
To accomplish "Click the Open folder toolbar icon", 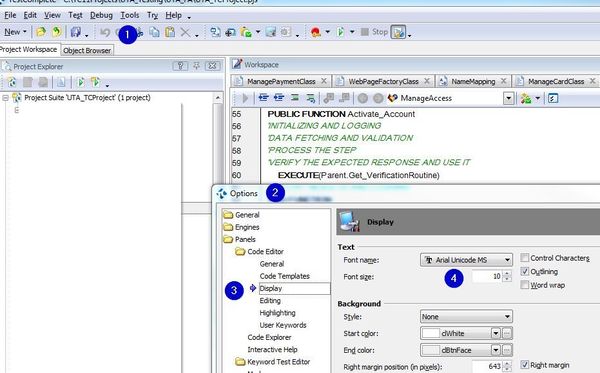I will point(41,32).
